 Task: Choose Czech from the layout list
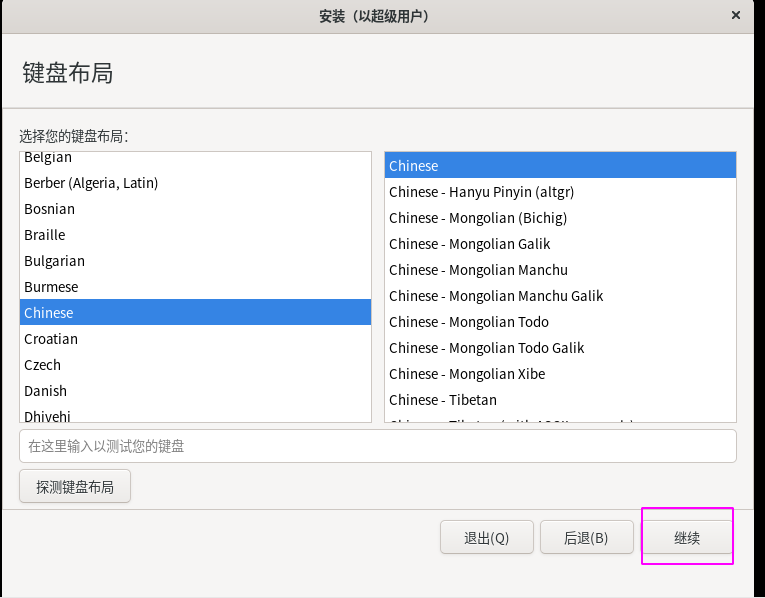[195, 365]
